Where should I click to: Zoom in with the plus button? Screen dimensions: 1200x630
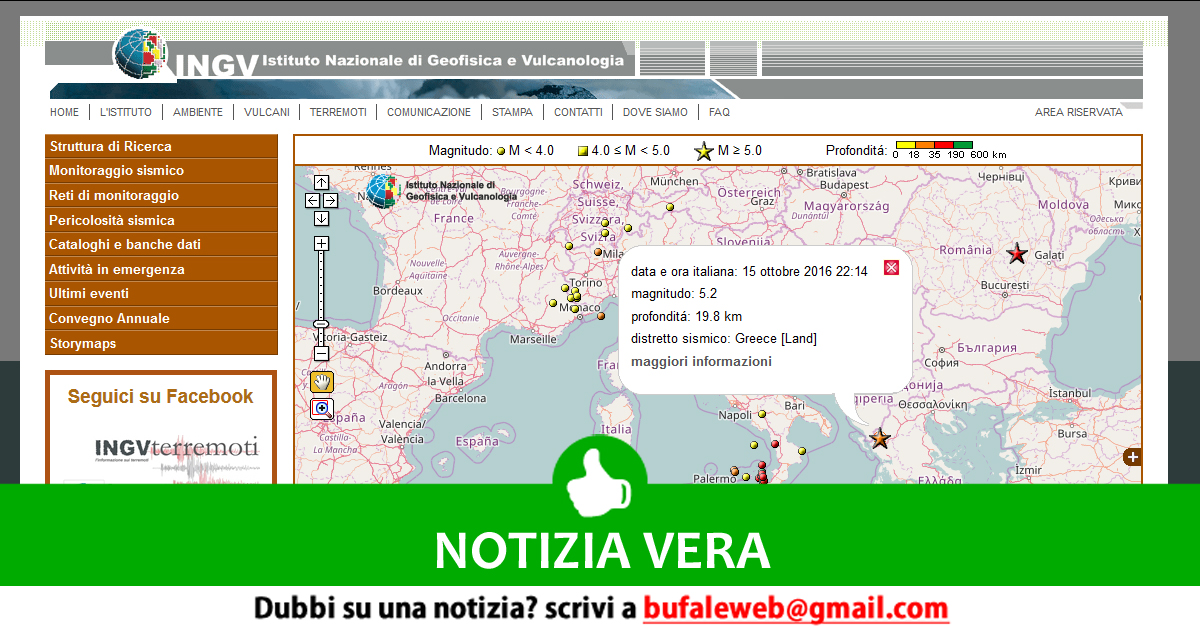(321, 243)
